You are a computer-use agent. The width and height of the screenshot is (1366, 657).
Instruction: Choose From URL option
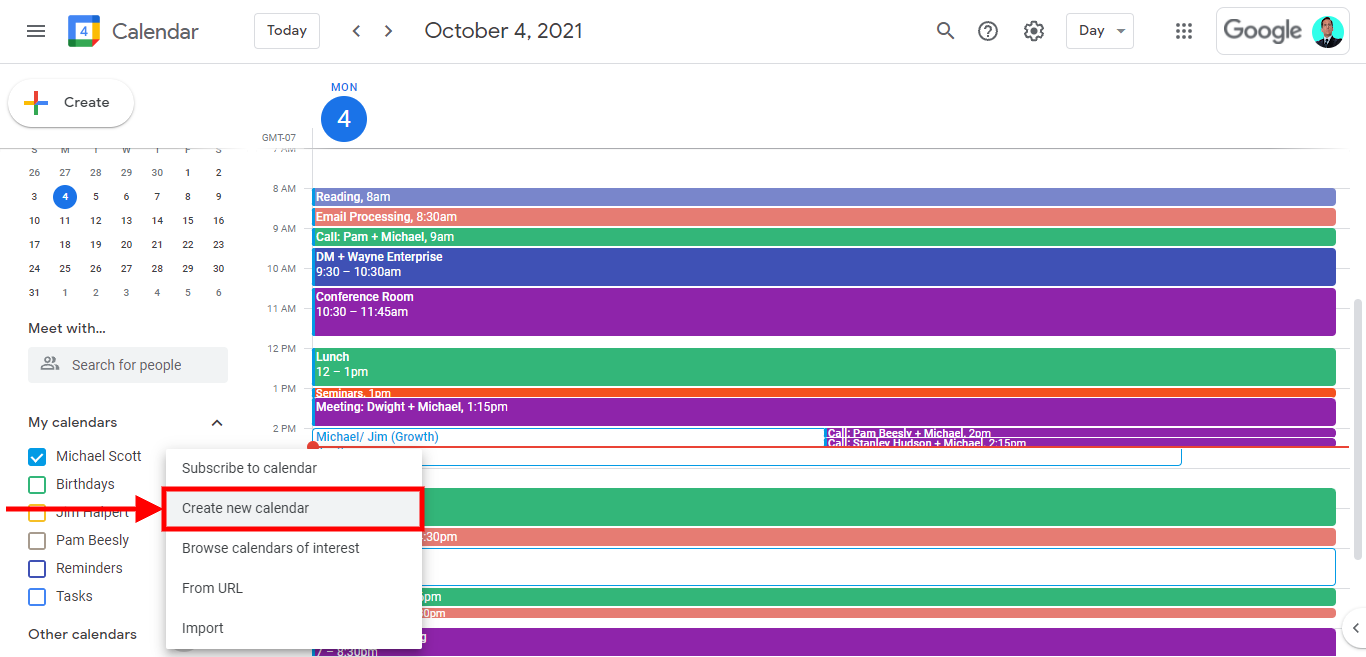[x=294, y=588]
